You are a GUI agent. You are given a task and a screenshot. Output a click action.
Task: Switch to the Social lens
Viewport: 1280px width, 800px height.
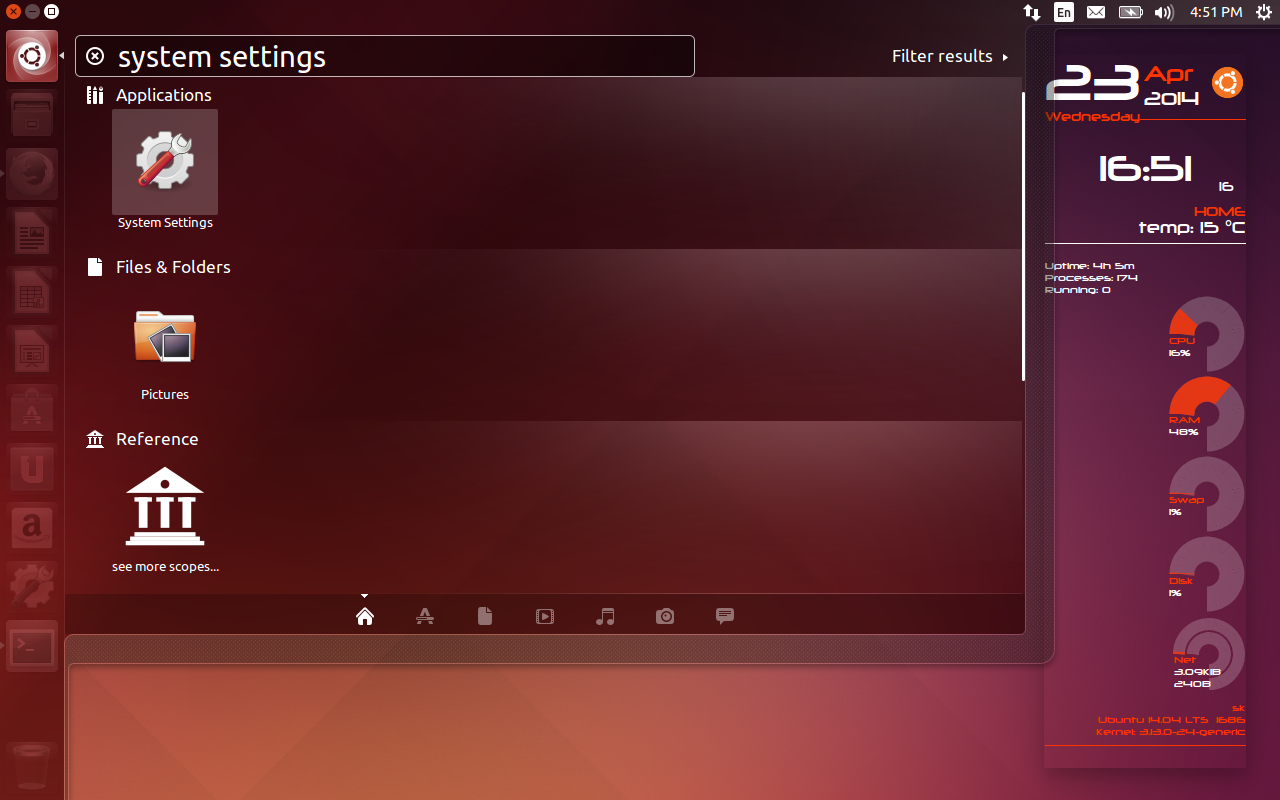(x=725, y=616)
